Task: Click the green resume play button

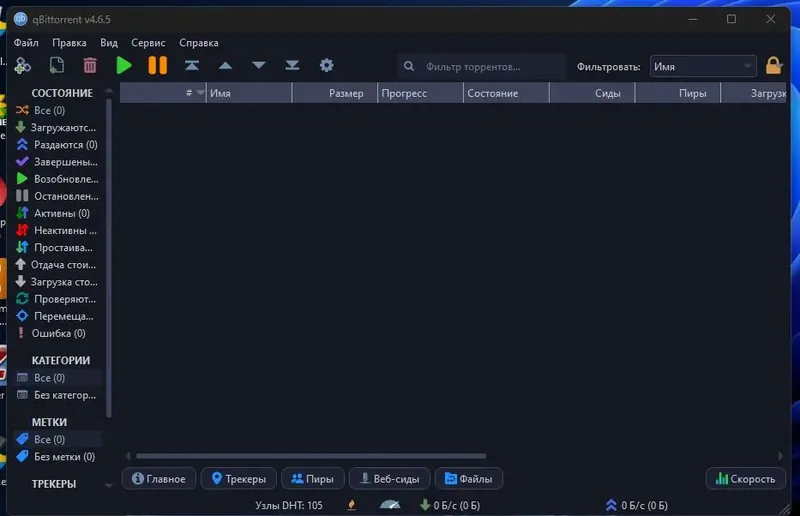Action: tap(123, 65)
